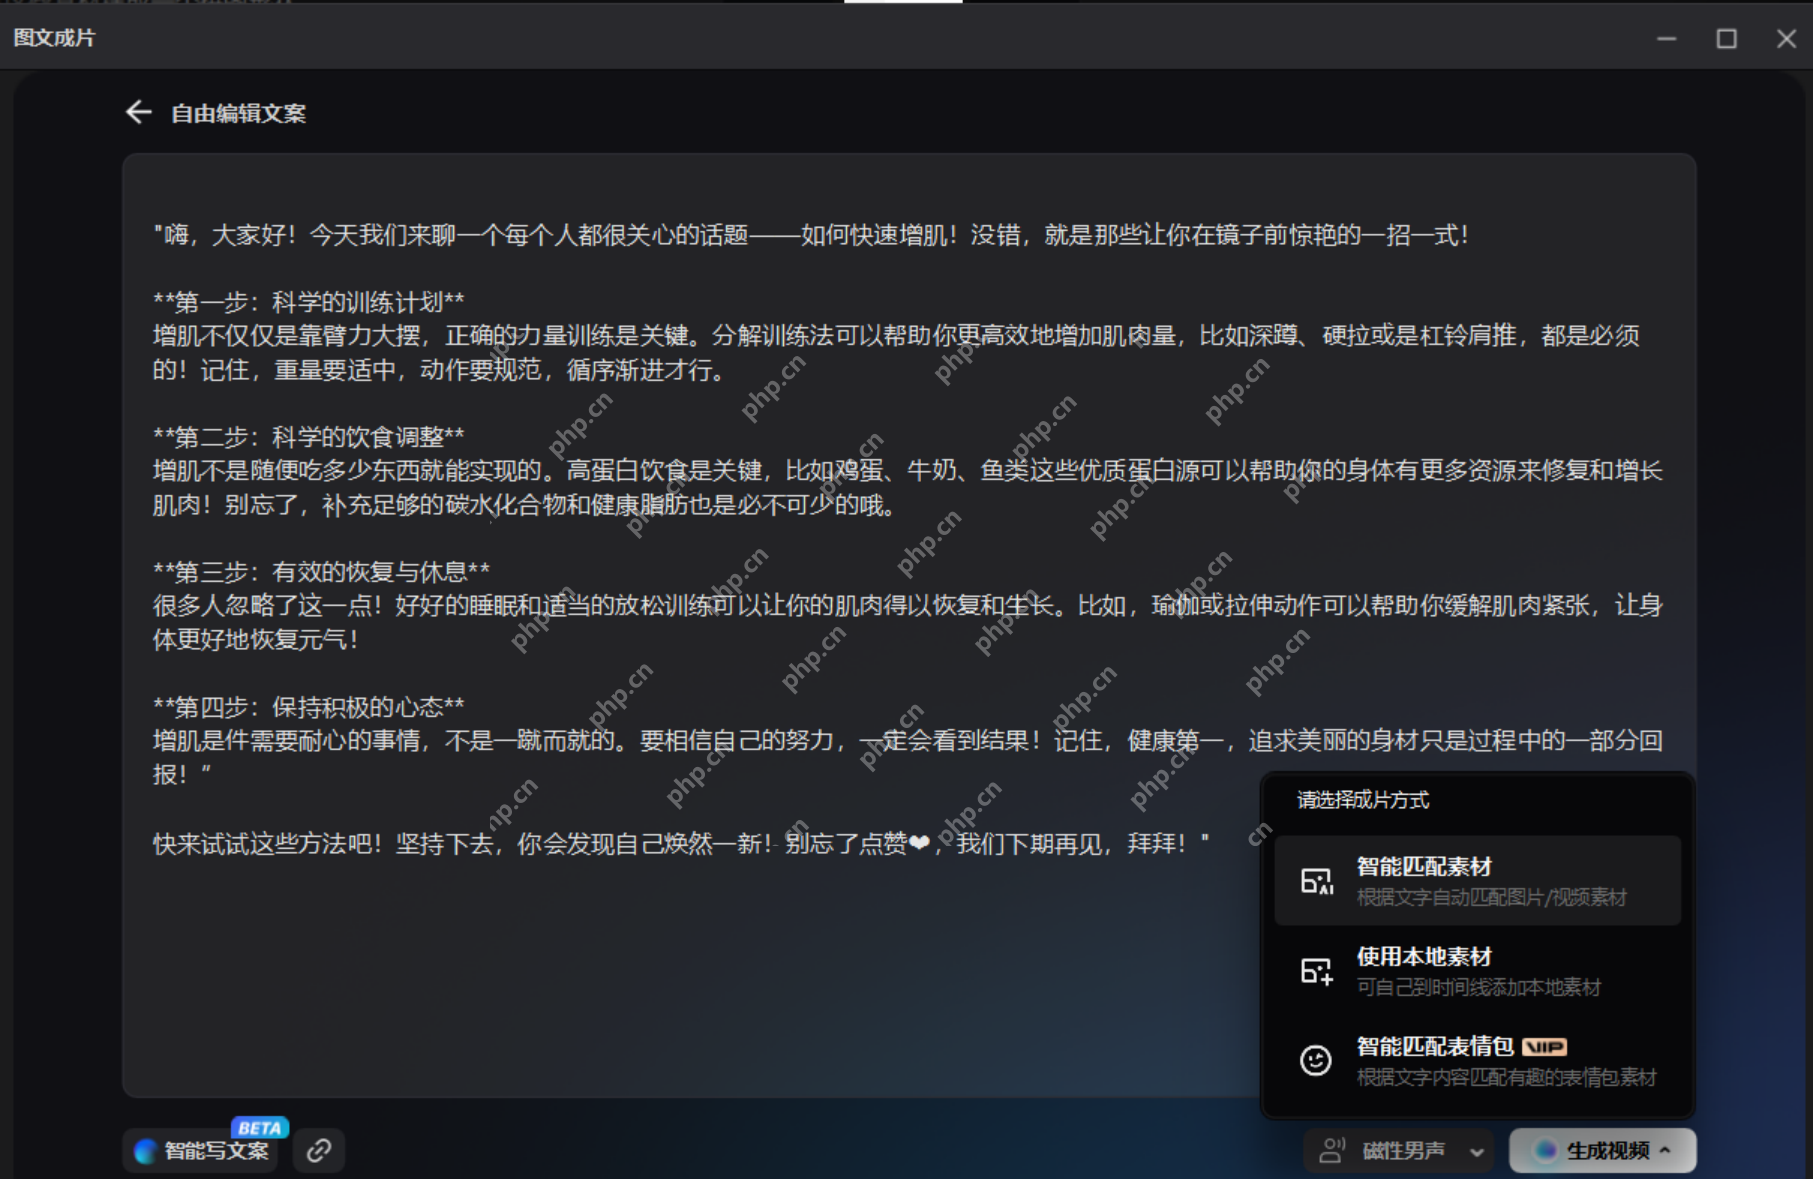
Task: Click the smiley icon for 智能匹配表情包
Action: click(x=1317, y=1058)
